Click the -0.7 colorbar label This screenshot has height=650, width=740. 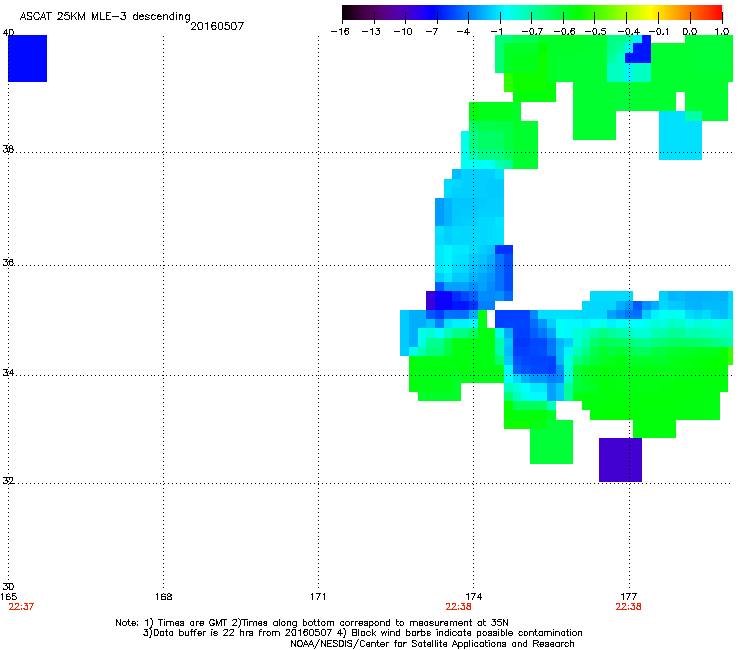coord(532,32)
